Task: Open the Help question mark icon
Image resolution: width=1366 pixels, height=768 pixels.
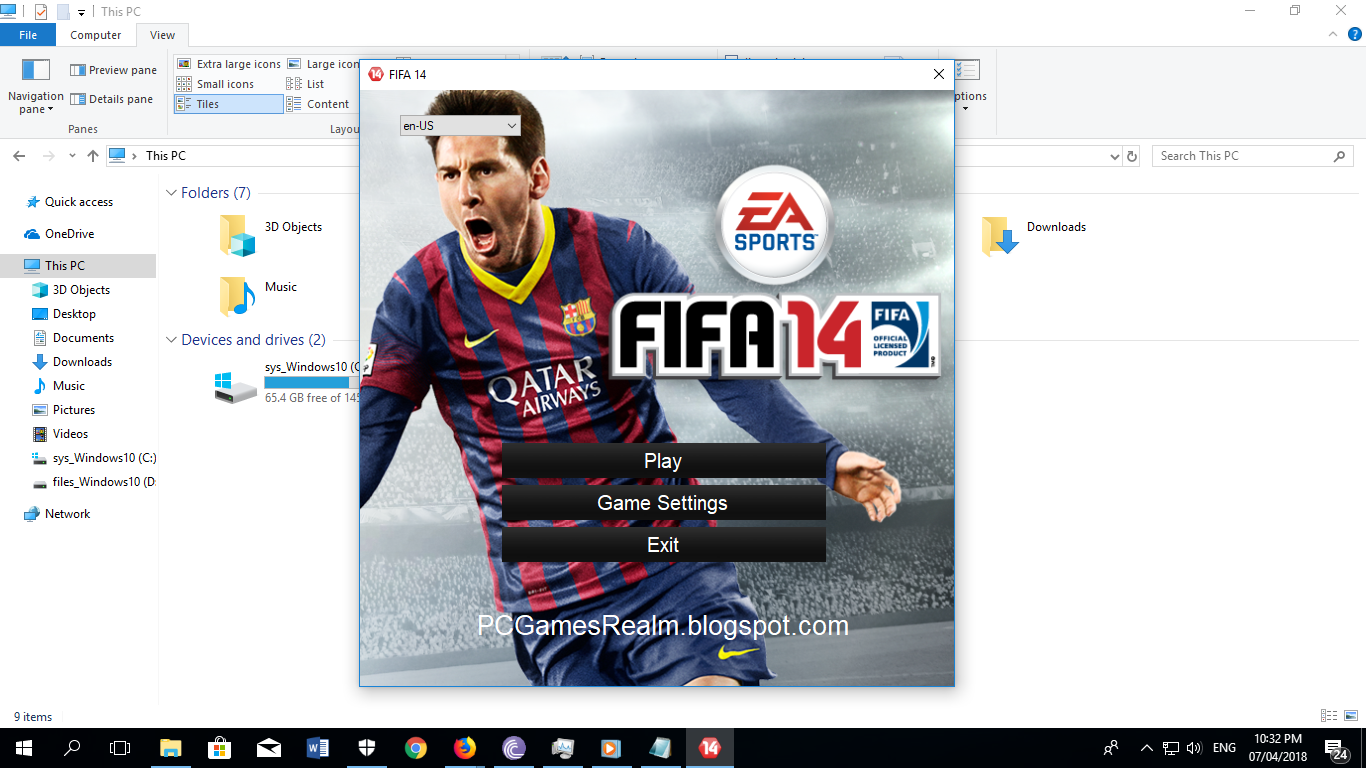Action: 1355,35
